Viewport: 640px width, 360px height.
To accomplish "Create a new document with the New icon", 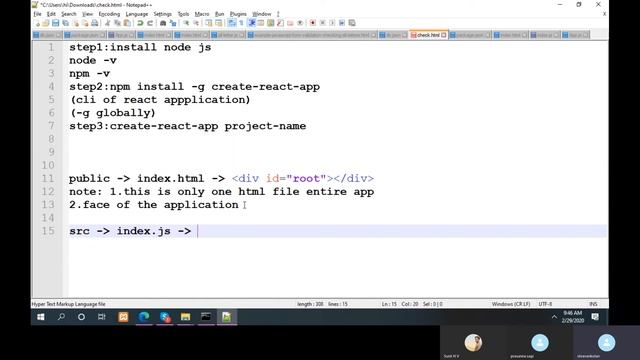I will coord(37,23).
